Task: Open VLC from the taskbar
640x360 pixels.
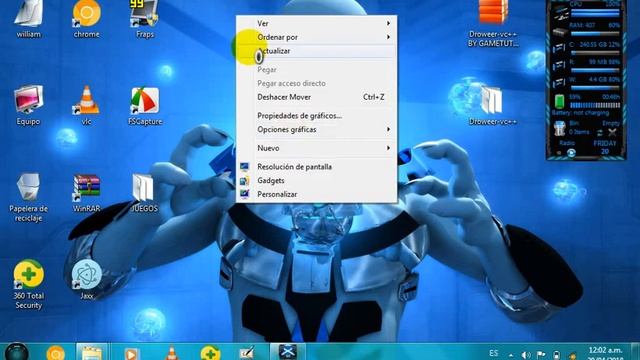Action: click(x=171, y=353)
